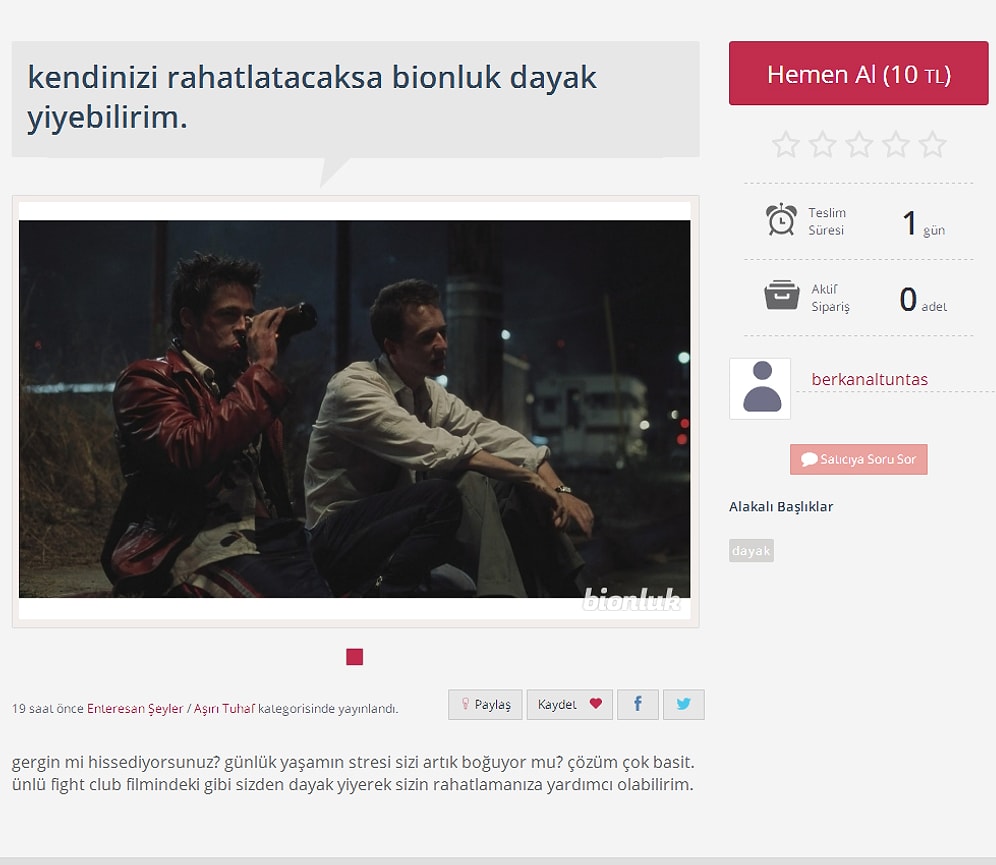Click the Kaydet heart button

pyautogui.click(x=570, y=704)
